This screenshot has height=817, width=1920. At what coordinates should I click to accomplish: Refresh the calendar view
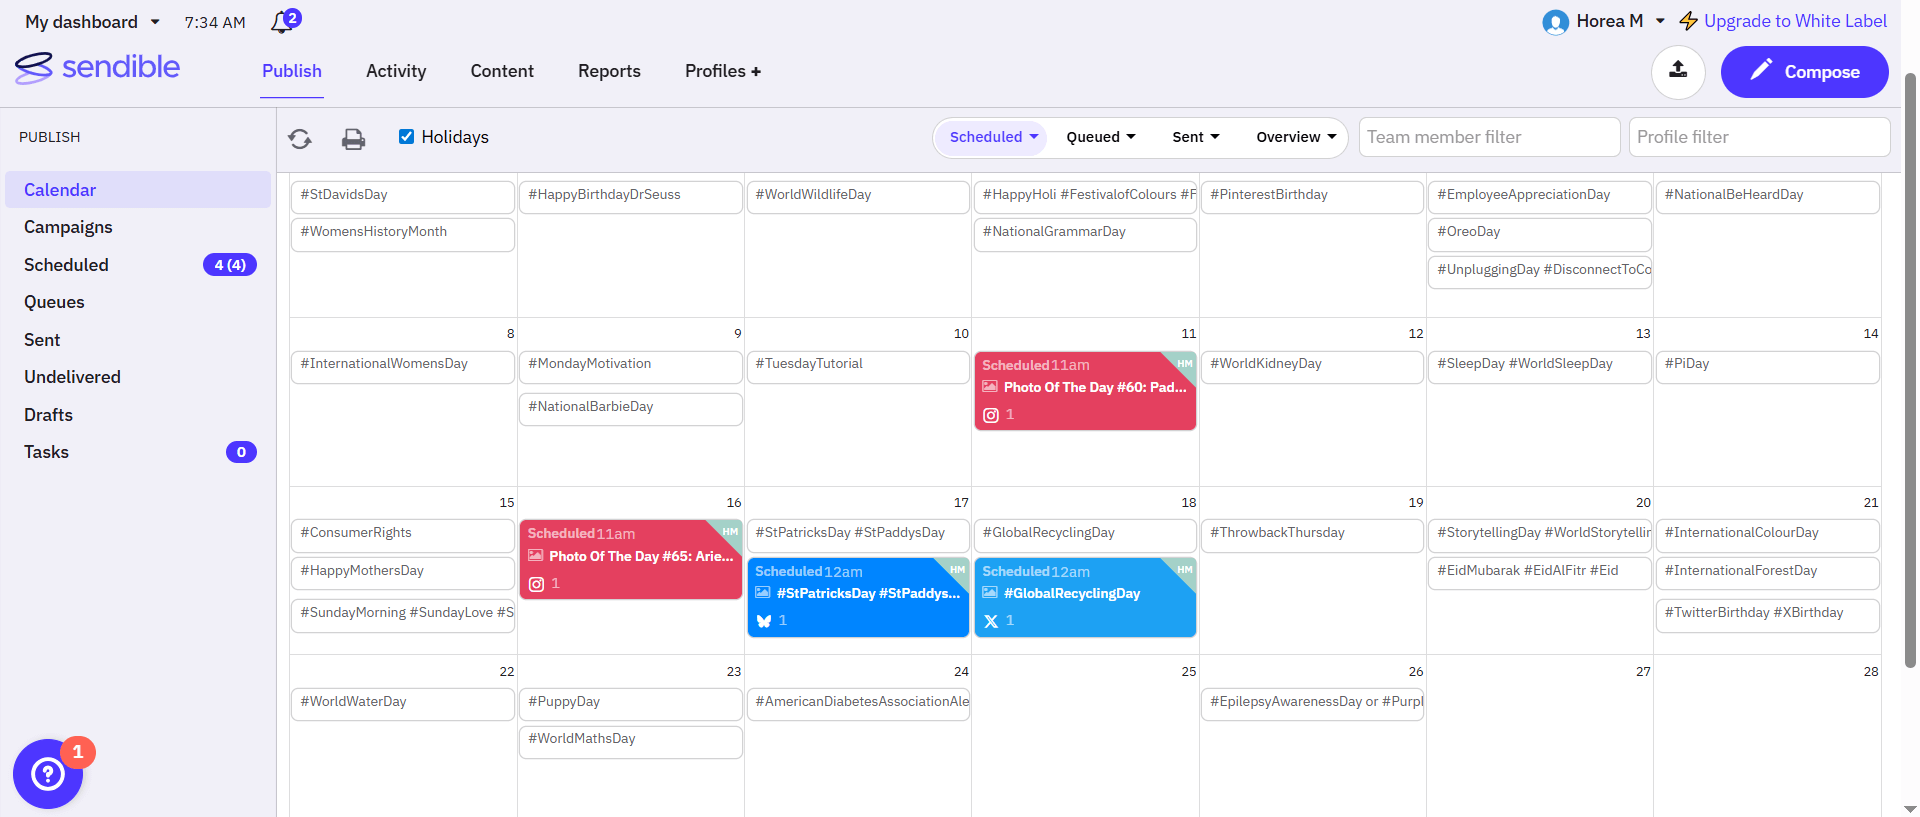coord(300,139)
